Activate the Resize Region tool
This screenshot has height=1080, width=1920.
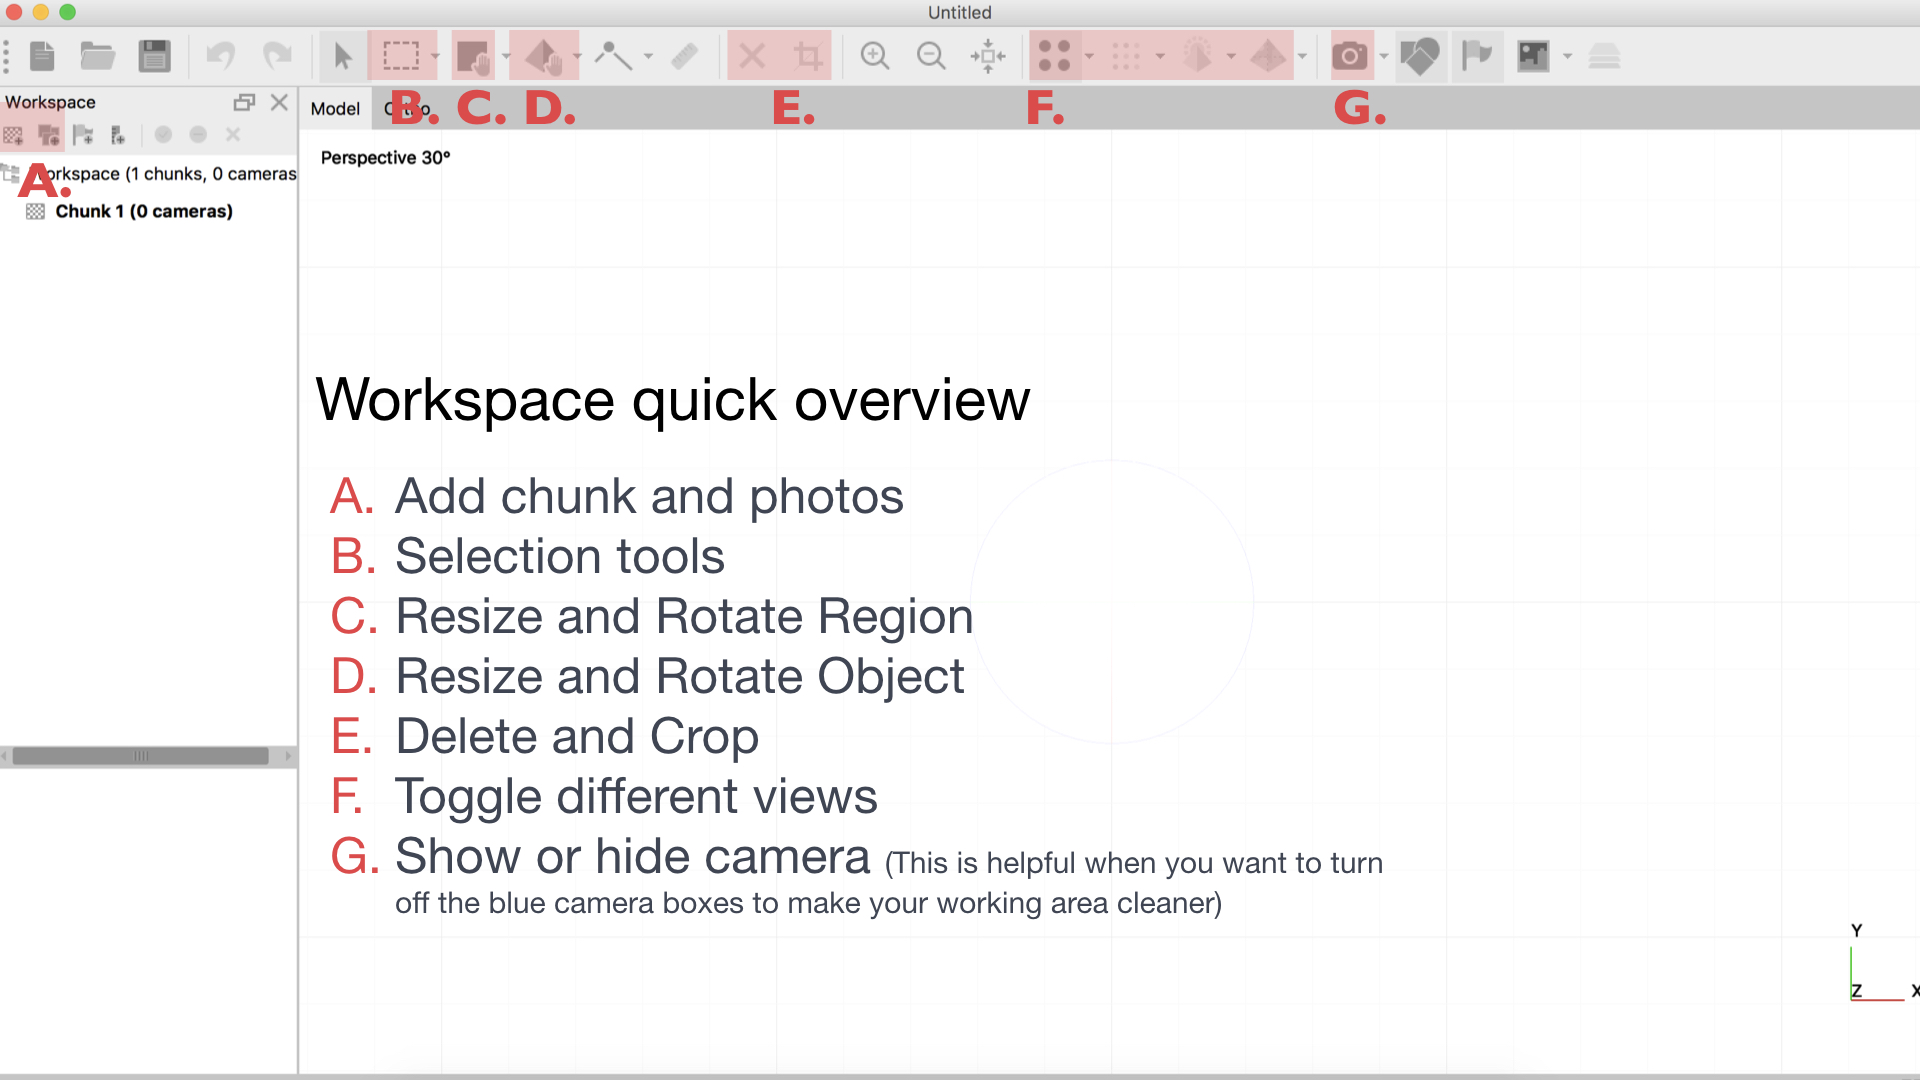[x=473, y=56]
